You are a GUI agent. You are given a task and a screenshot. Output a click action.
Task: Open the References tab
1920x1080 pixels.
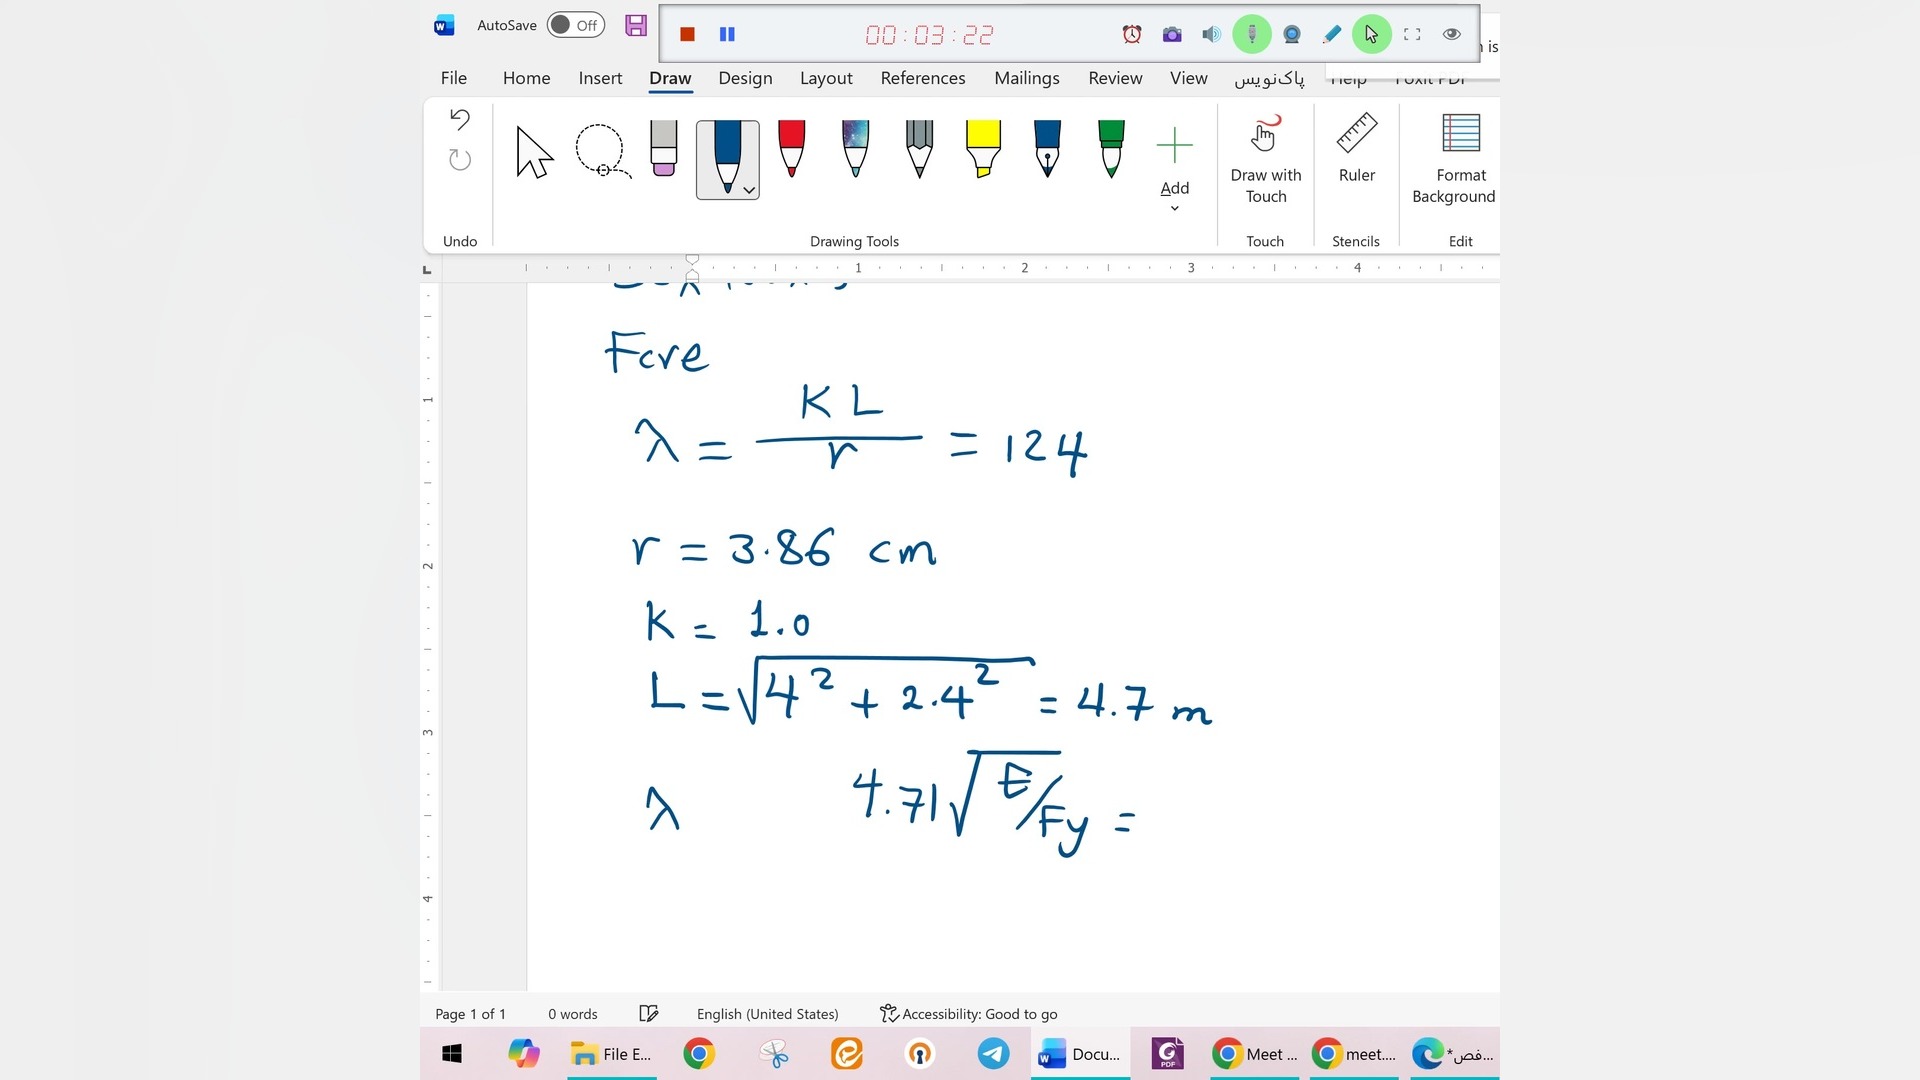coord(922,78)
